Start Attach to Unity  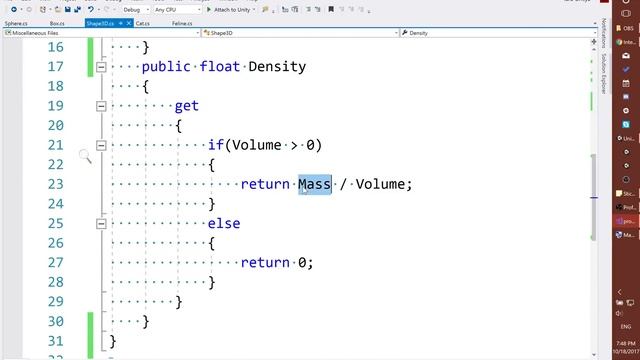point(229,9)
